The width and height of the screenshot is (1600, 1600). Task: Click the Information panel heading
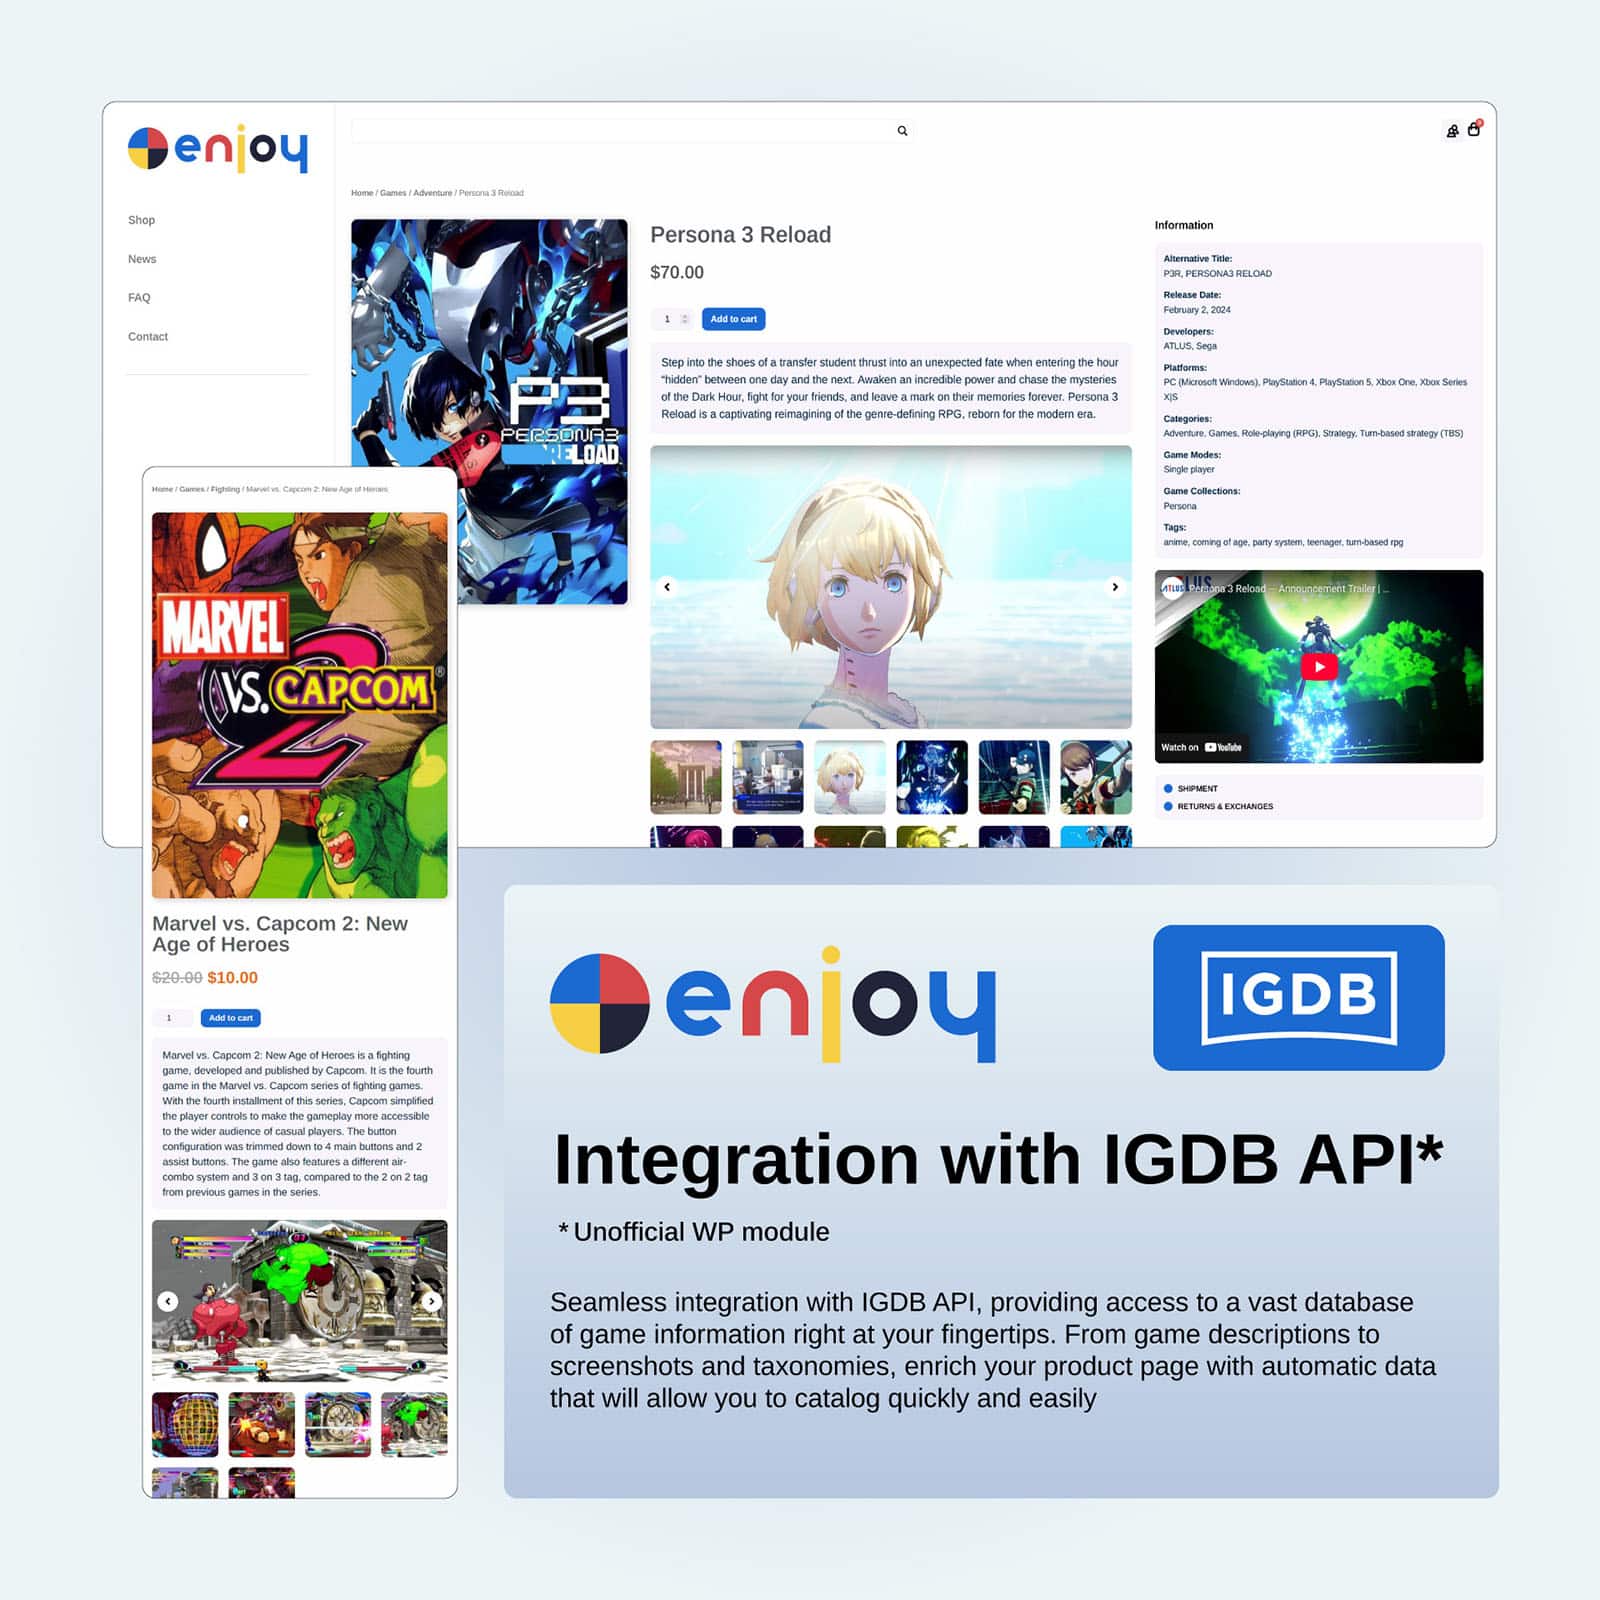pyautogui.click(x=1183, y=225)
